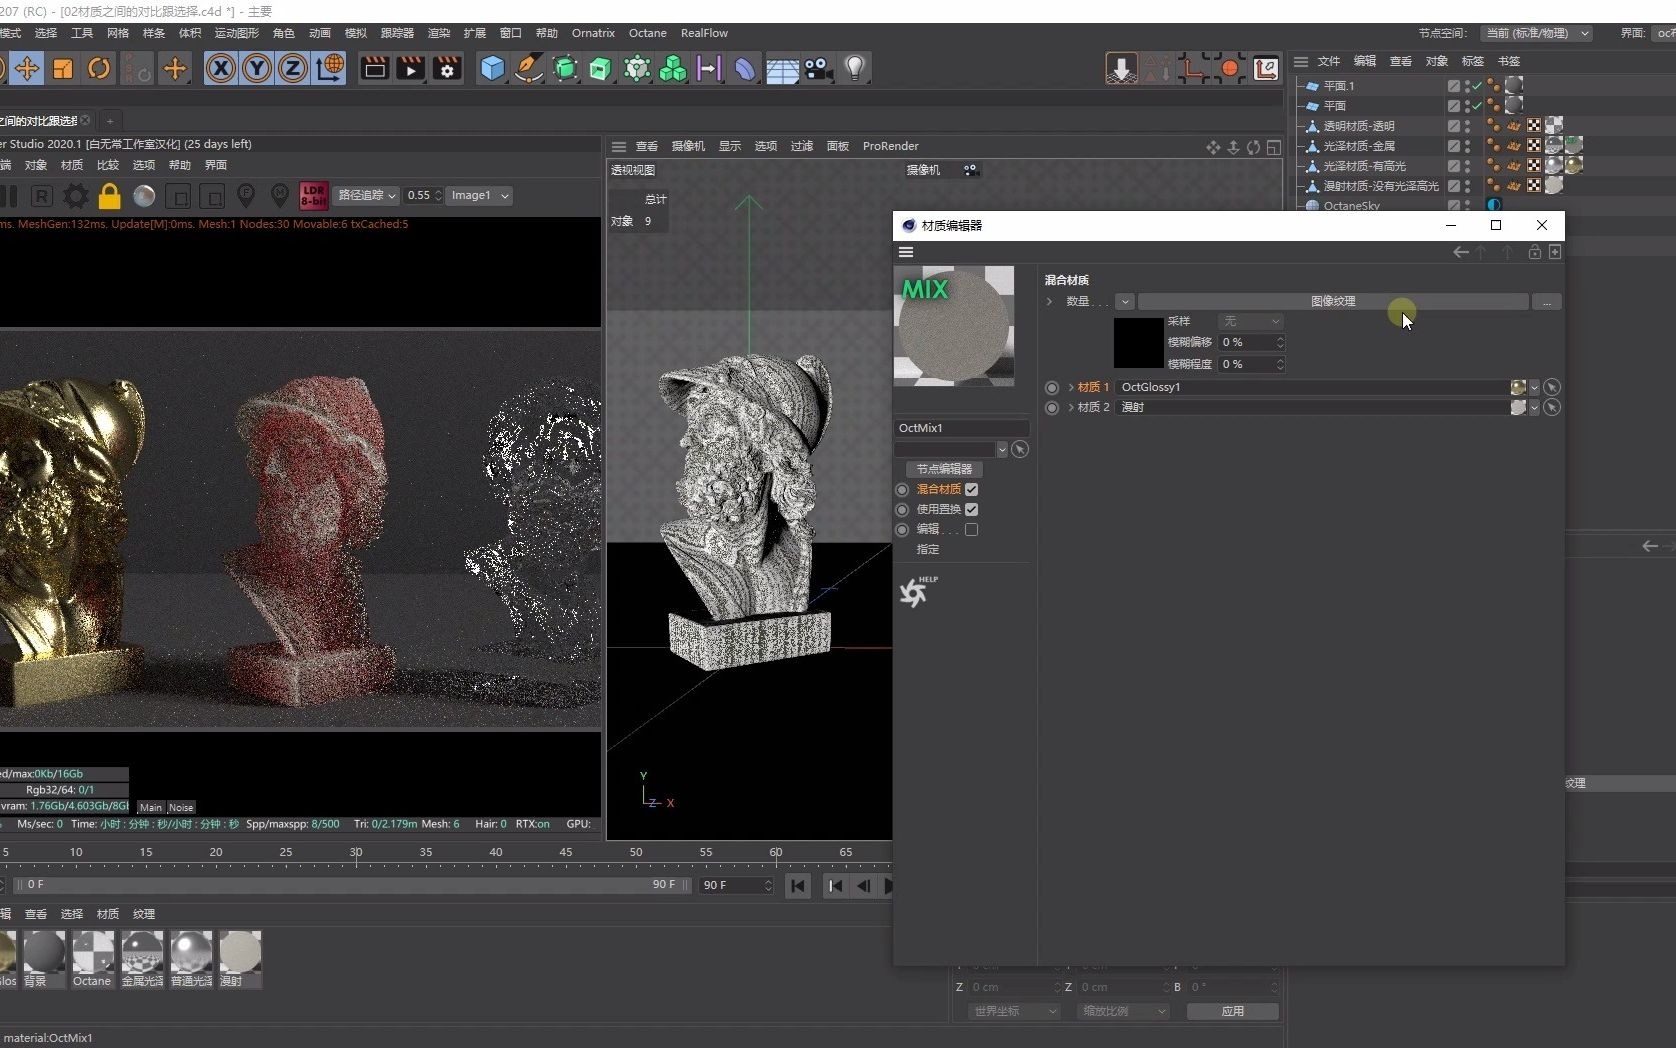The image size is (1676, 1048).
Task: Open the camera creation icon
Action: pos(818,68)
